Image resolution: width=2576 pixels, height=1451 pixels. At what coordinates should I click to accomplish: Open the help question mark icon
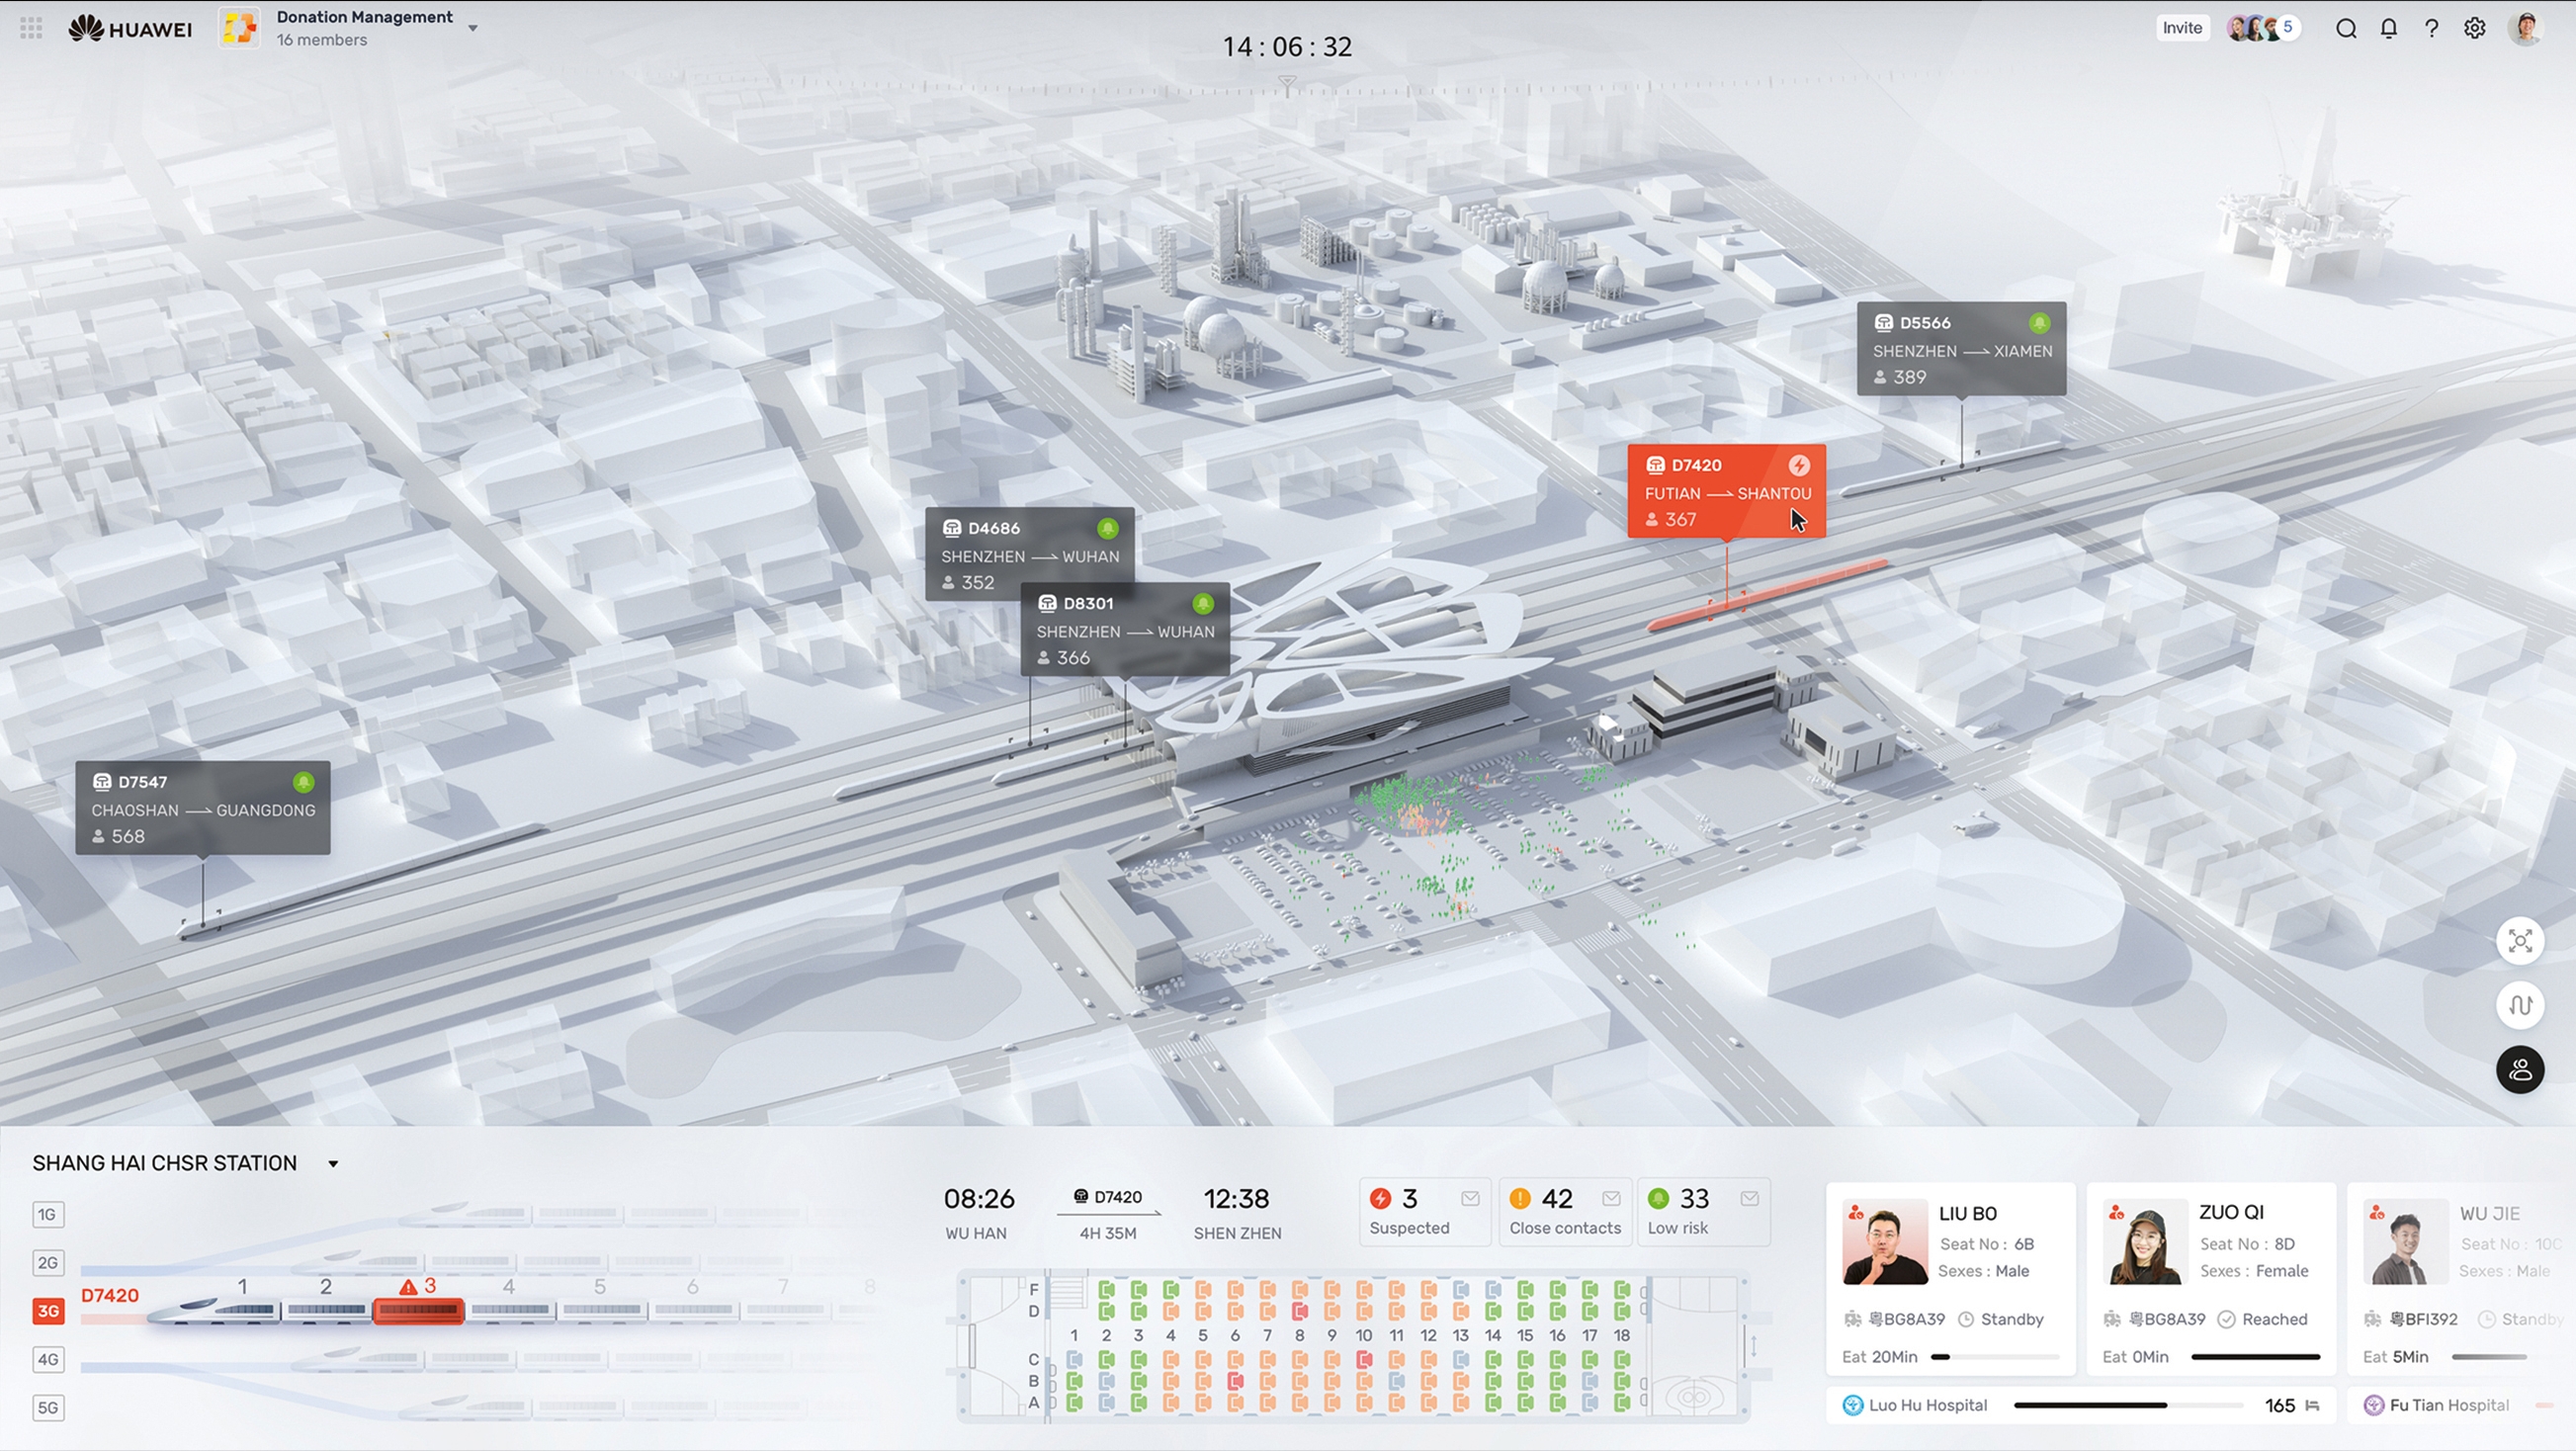tap(2432, 28)
